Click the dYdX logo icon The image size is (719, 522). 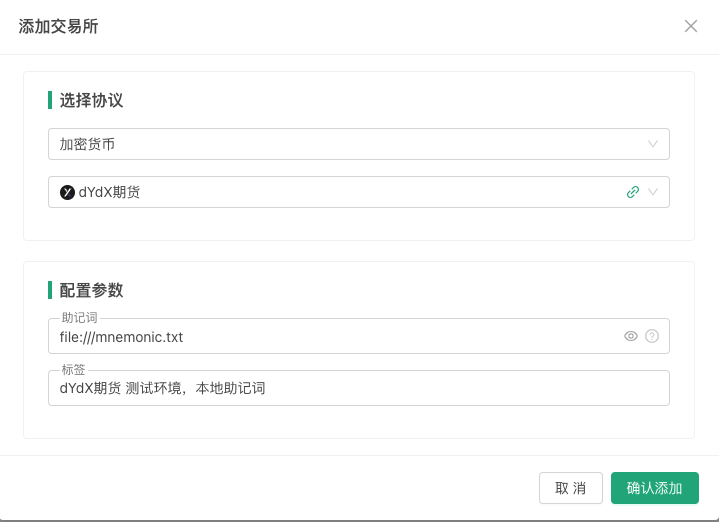pos(67,192)
